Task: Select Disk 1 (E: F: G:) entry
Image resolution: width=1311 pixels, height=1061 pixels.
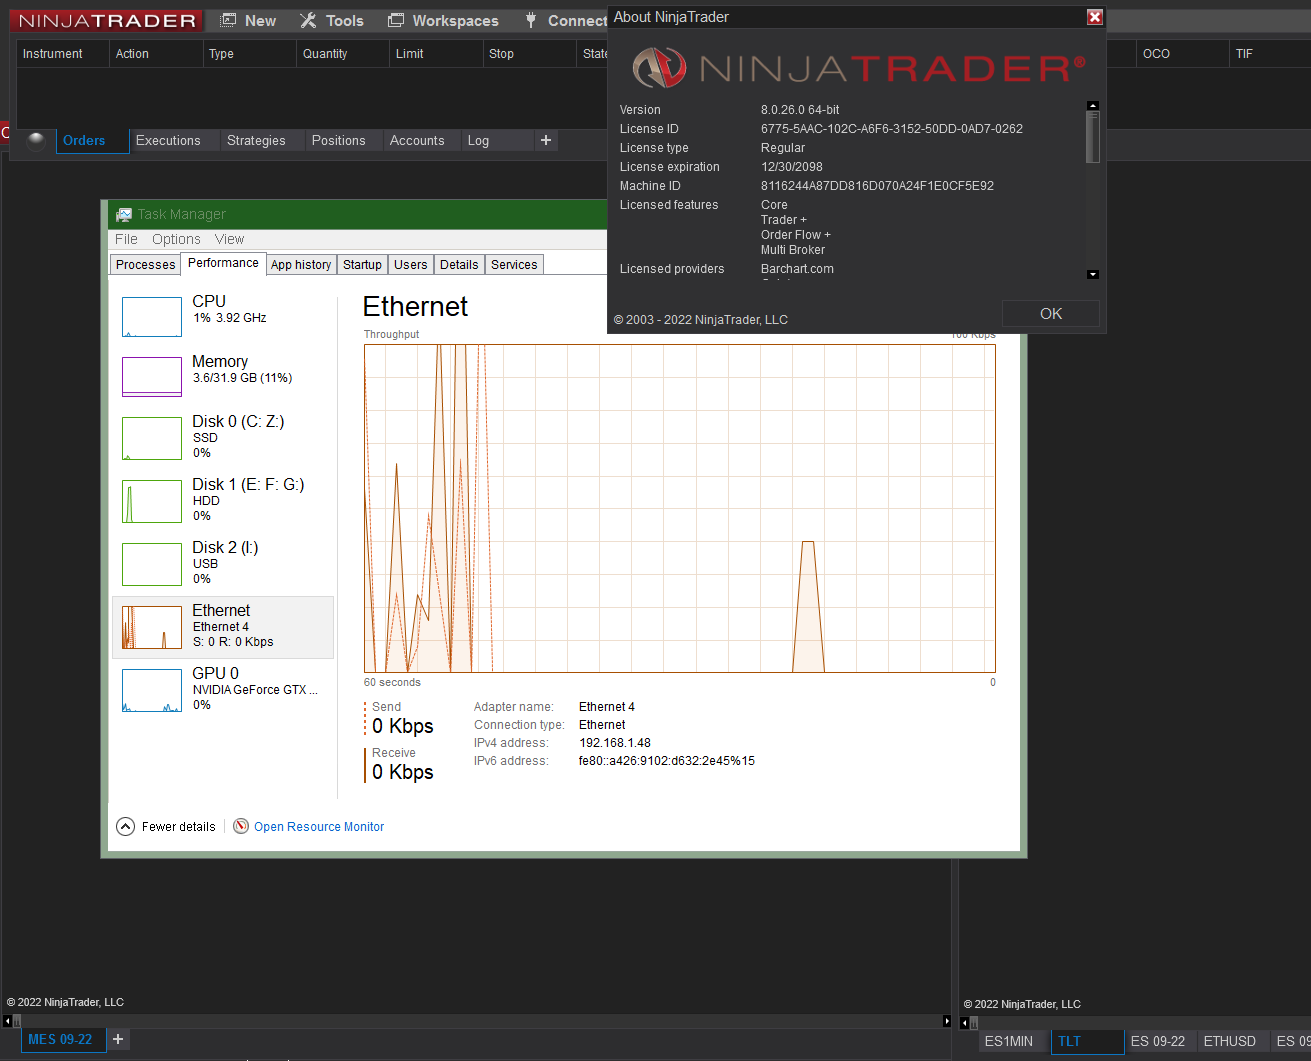Action: point(223,500)
